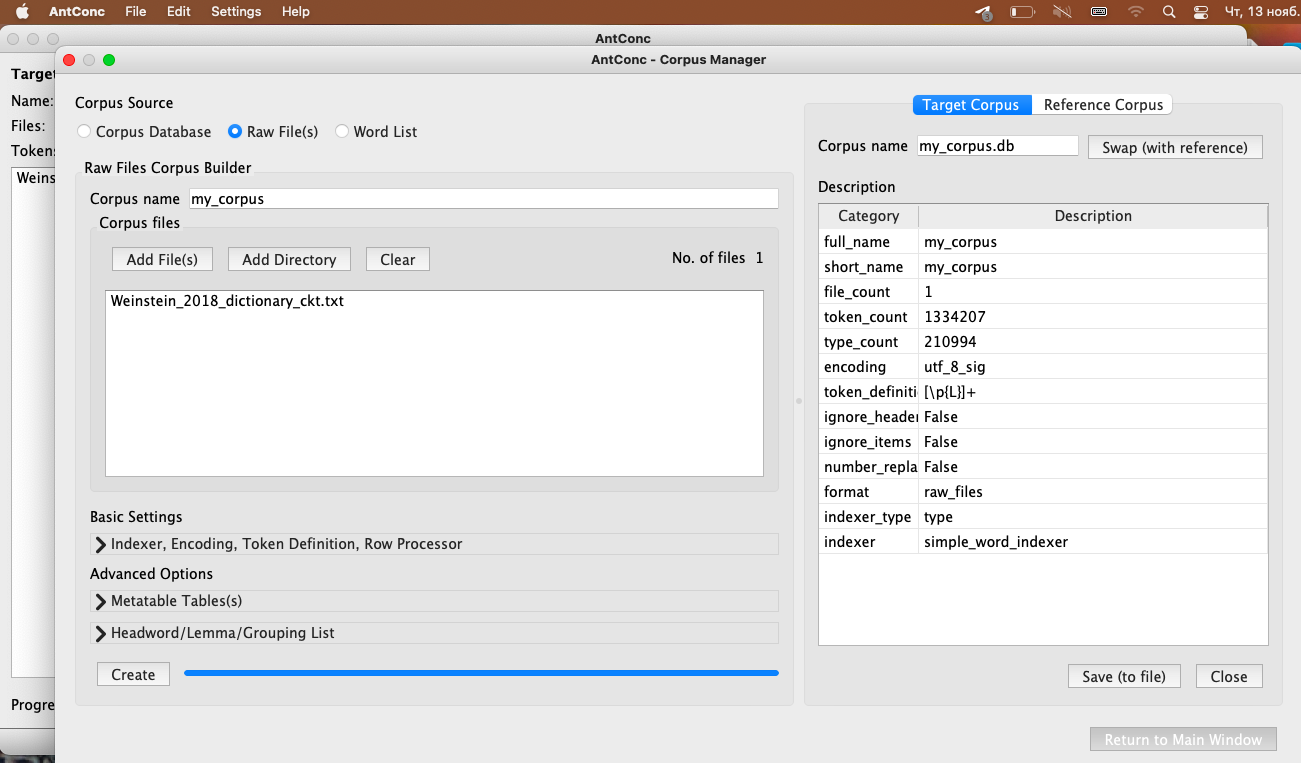Screen dimensions: 1301x763
Task: Select the ignore_items row cell
Action: [x=868, y=442]
